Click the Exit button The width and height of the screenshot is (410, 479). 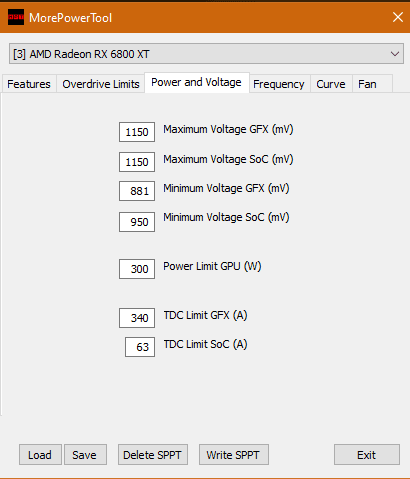pos(367,455)
